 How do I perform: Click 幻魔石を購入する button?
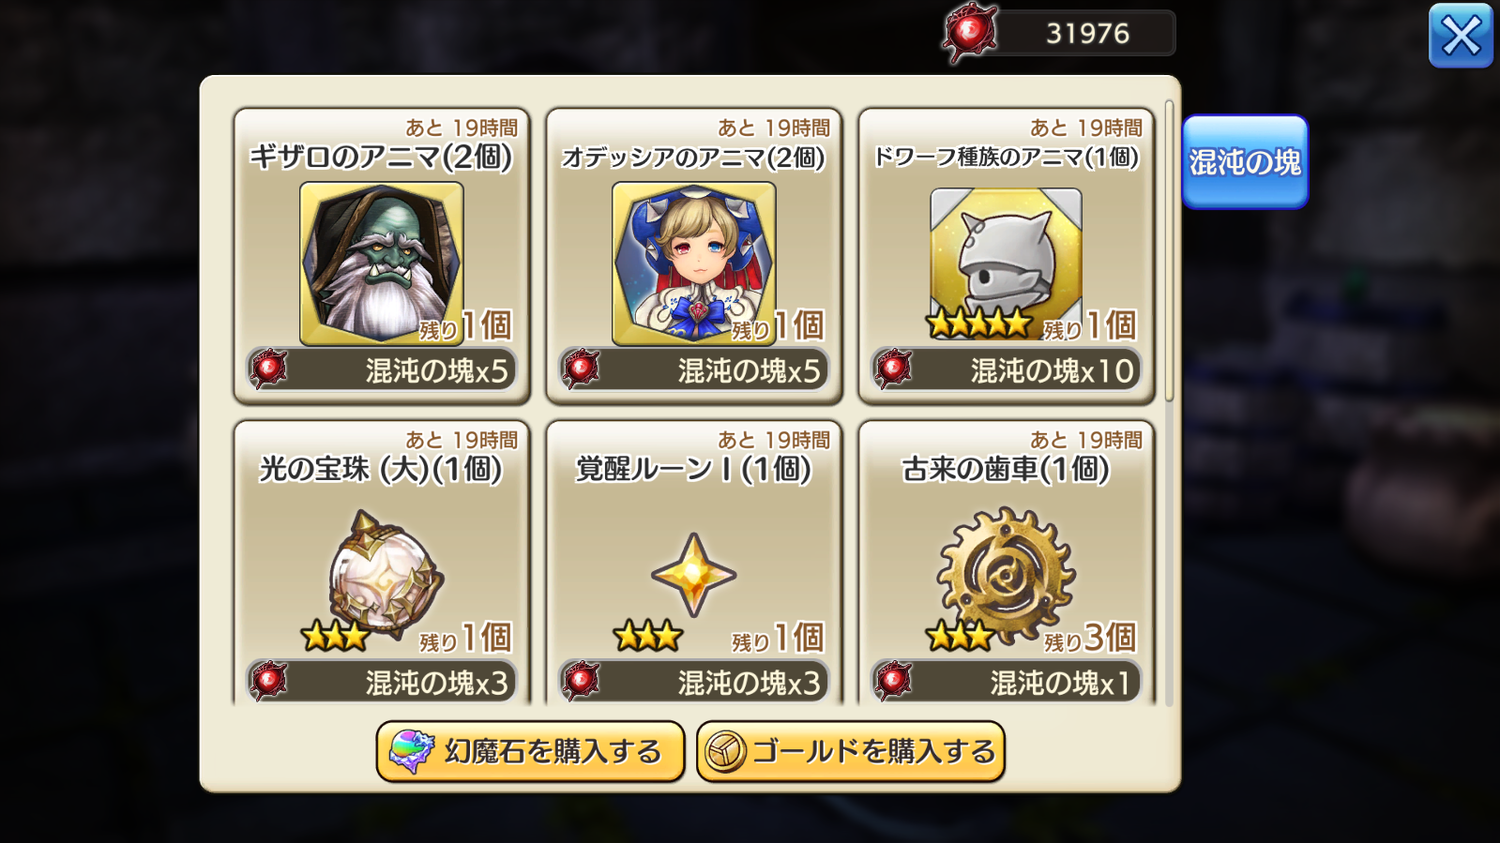530,752
